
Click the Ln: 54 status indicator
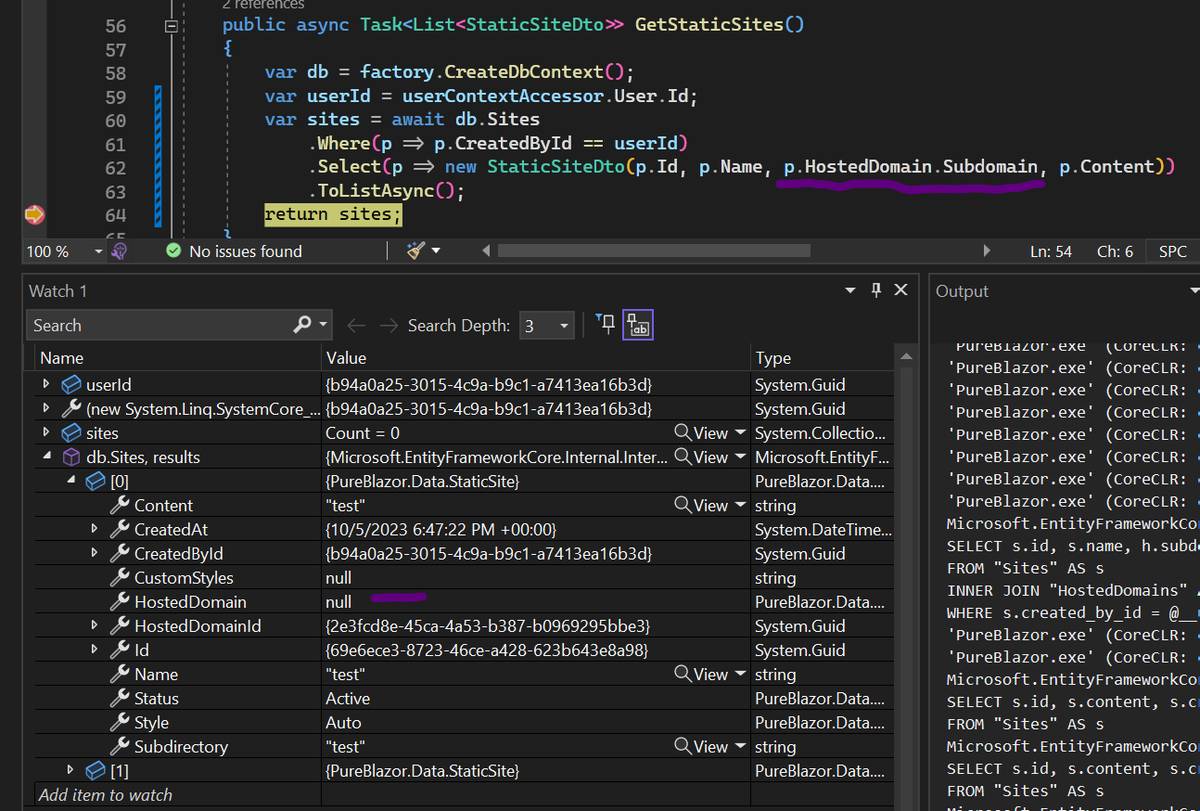pos(1050,252)
